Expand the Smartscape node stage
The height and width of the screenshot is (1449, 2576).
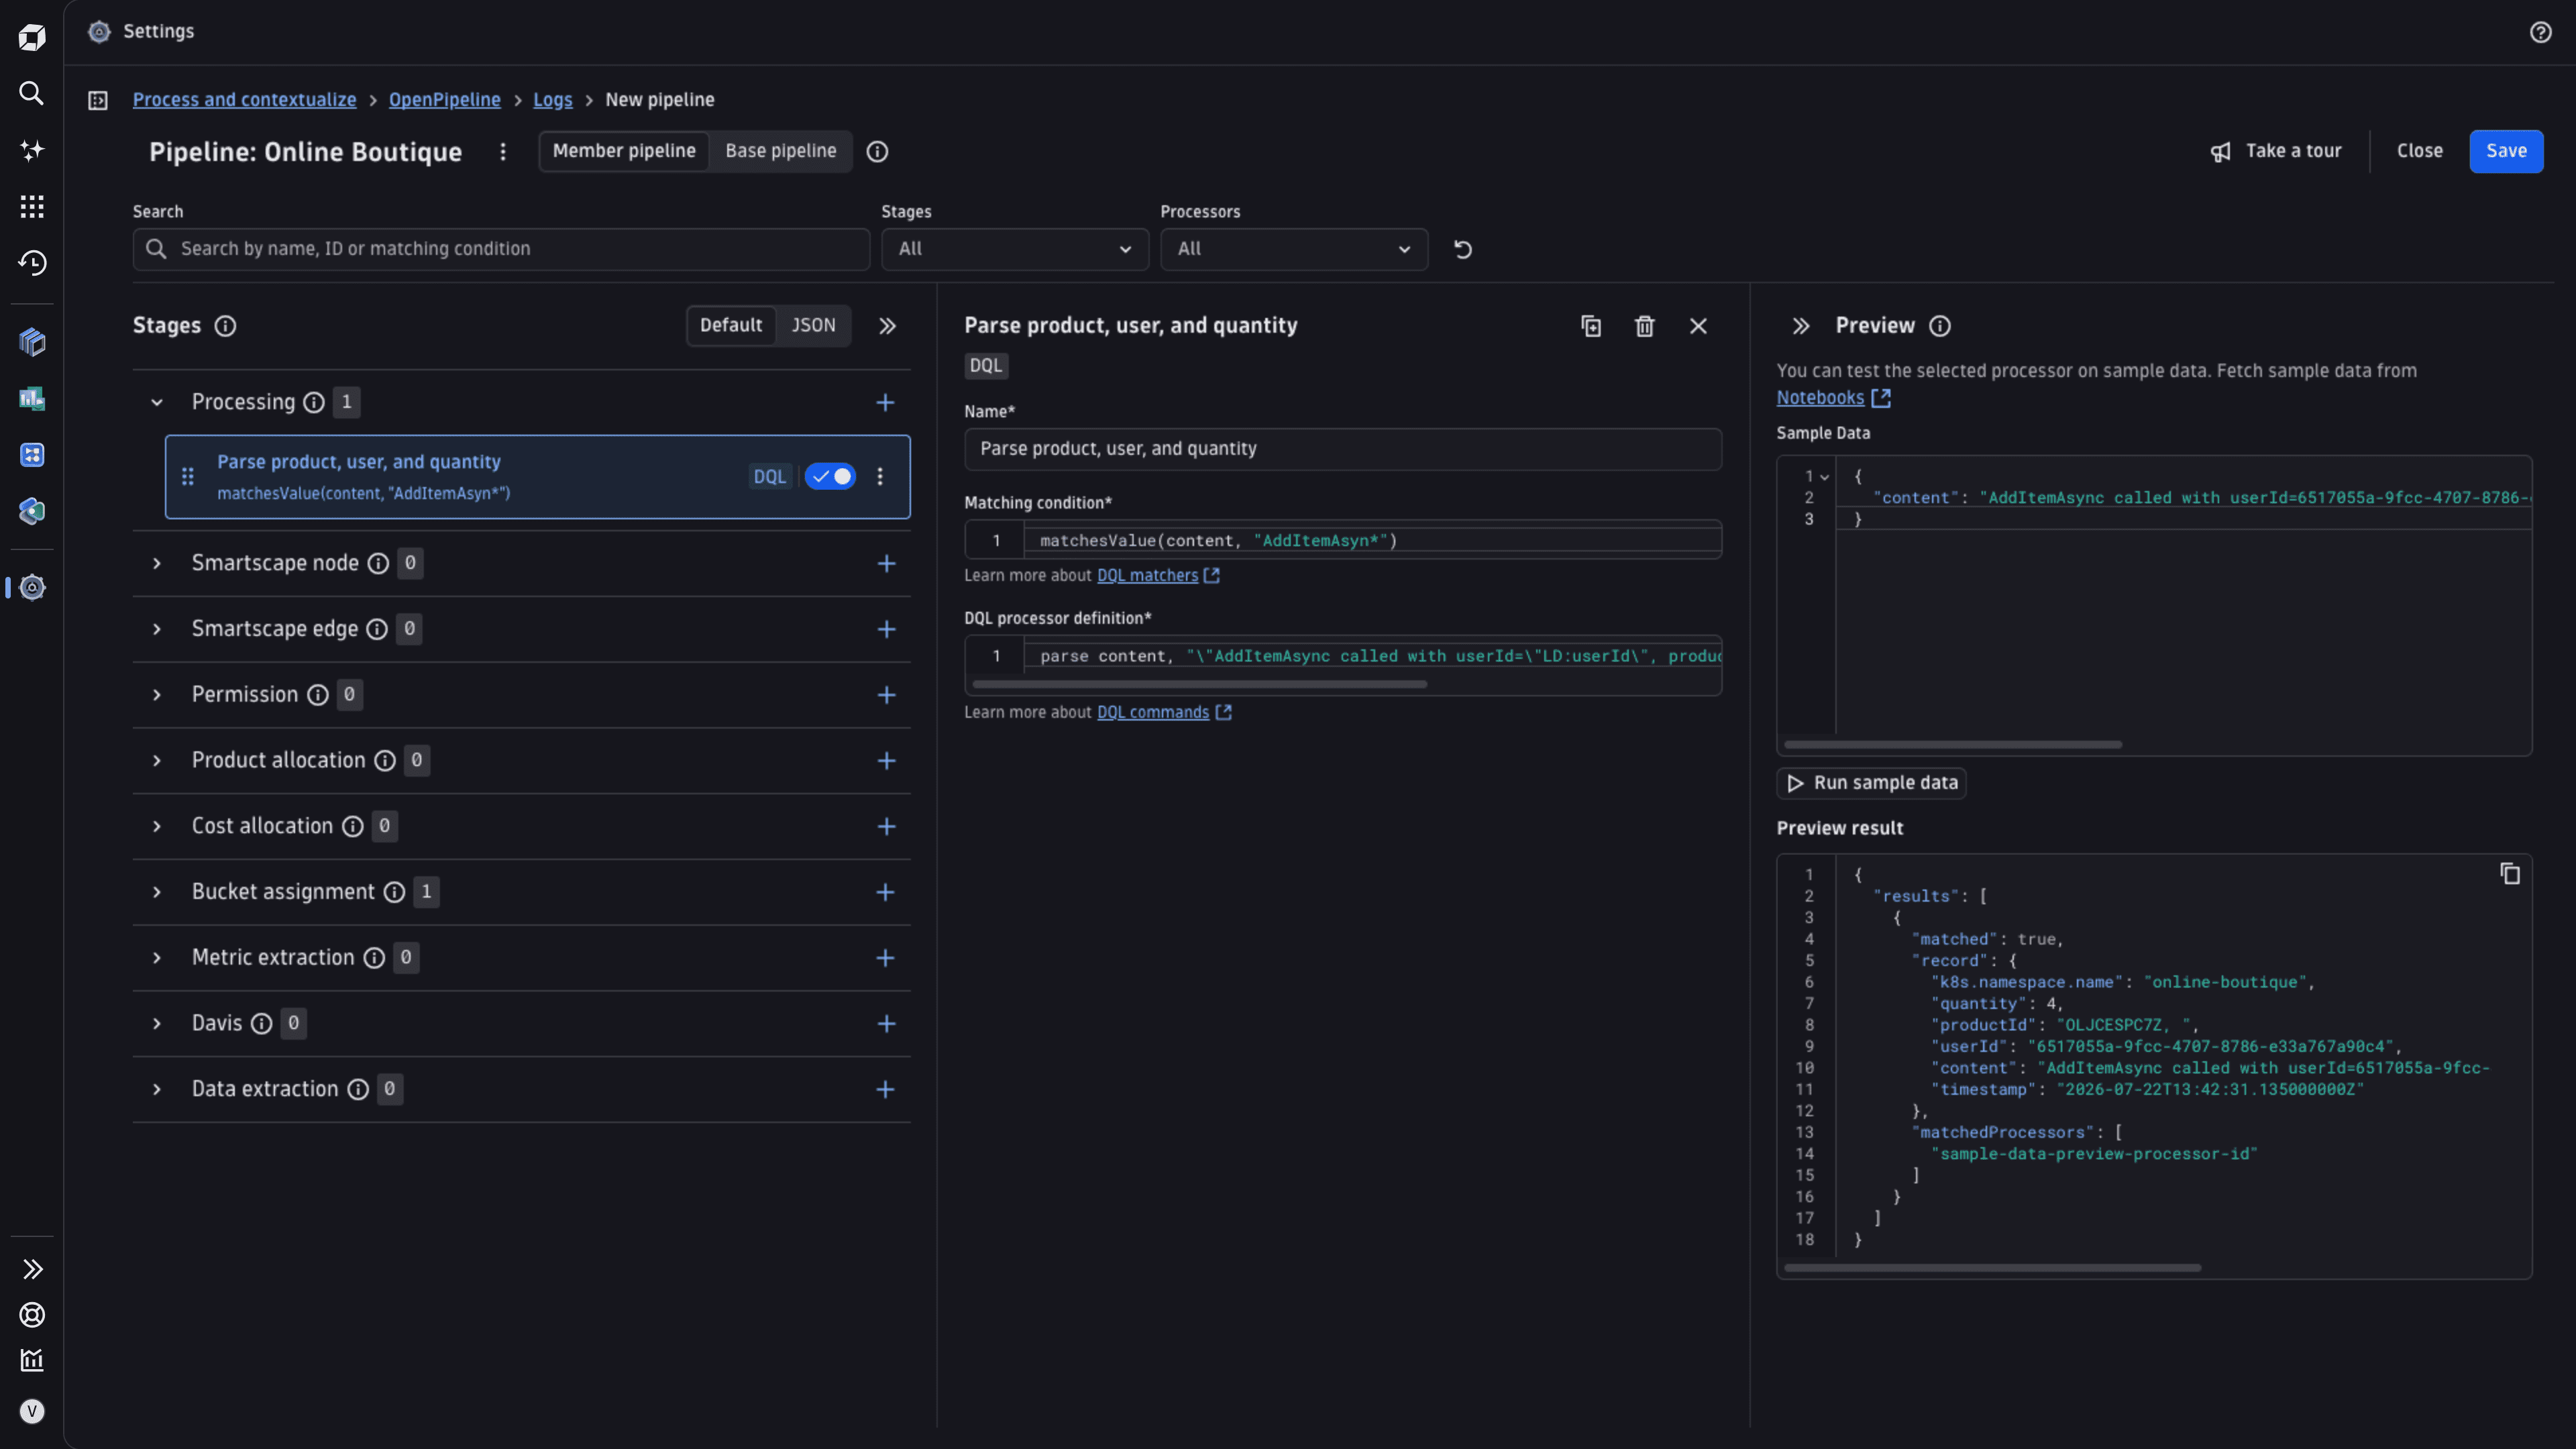pyautogui.click(x=157, y=563)
